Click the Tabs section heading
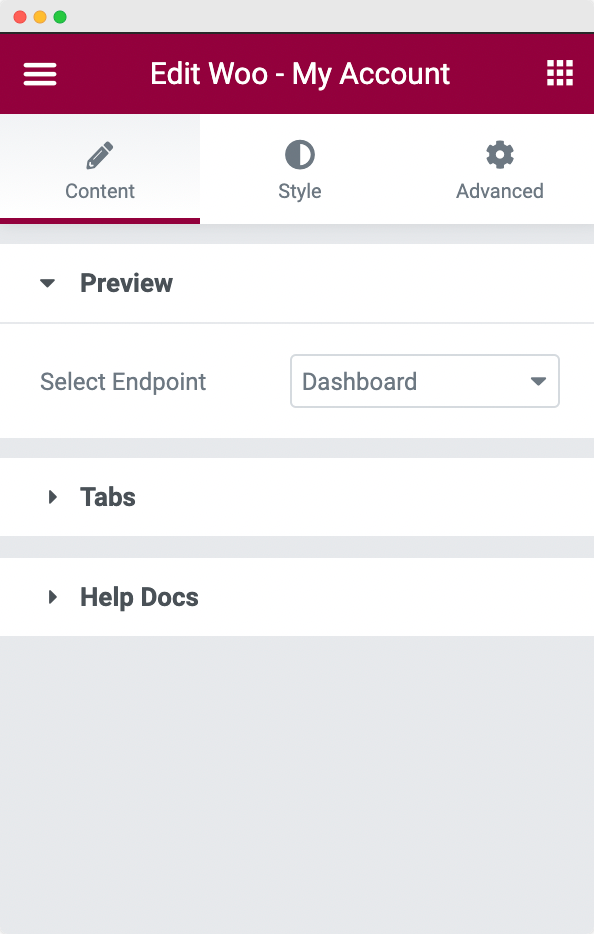This screenshot has width=594, height=934. (x=108, y=497)
